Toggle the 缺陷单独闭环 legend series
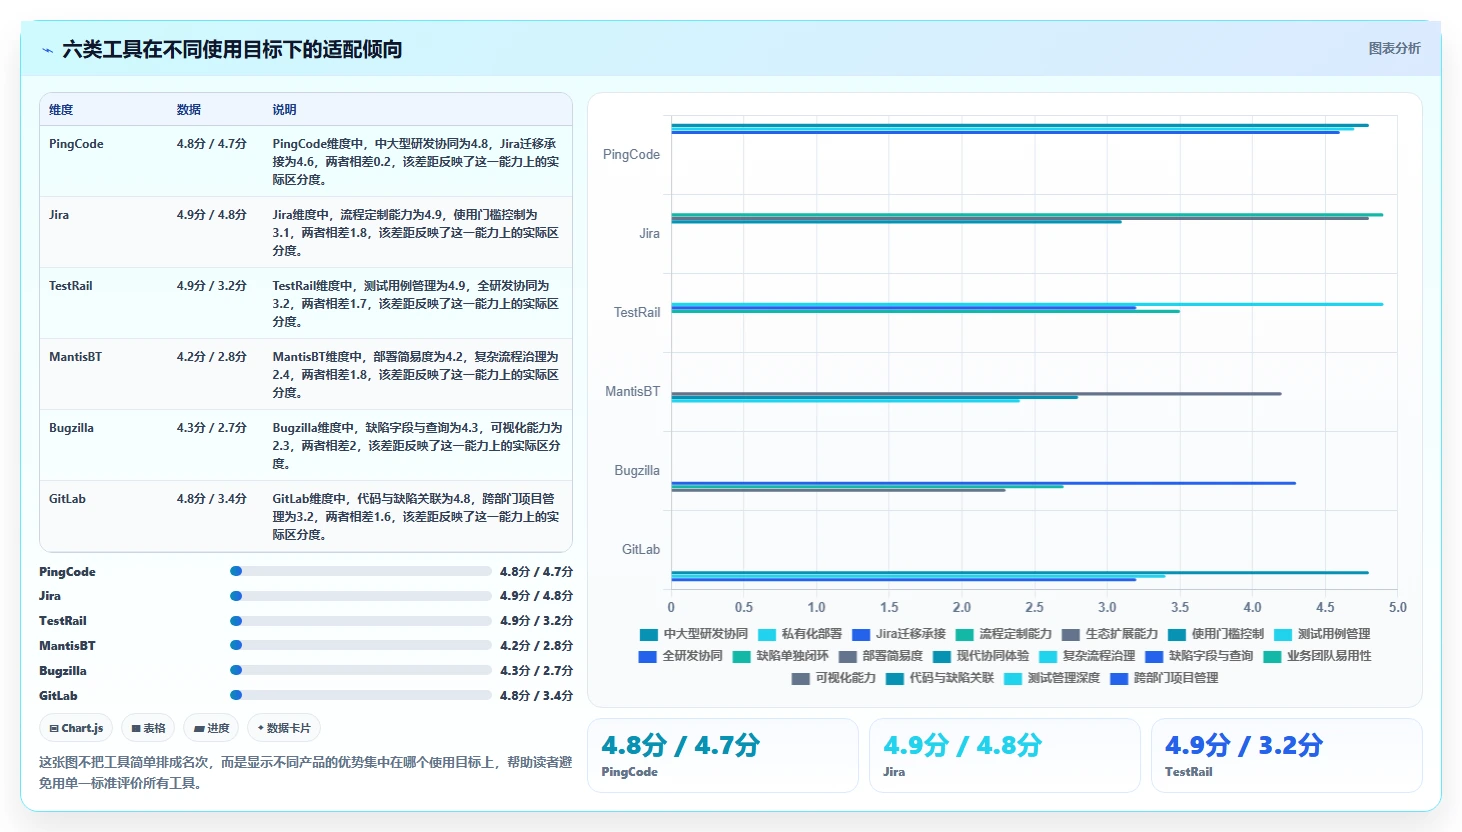Screen dimensions: 1462x832 click(x=781, y=656)
